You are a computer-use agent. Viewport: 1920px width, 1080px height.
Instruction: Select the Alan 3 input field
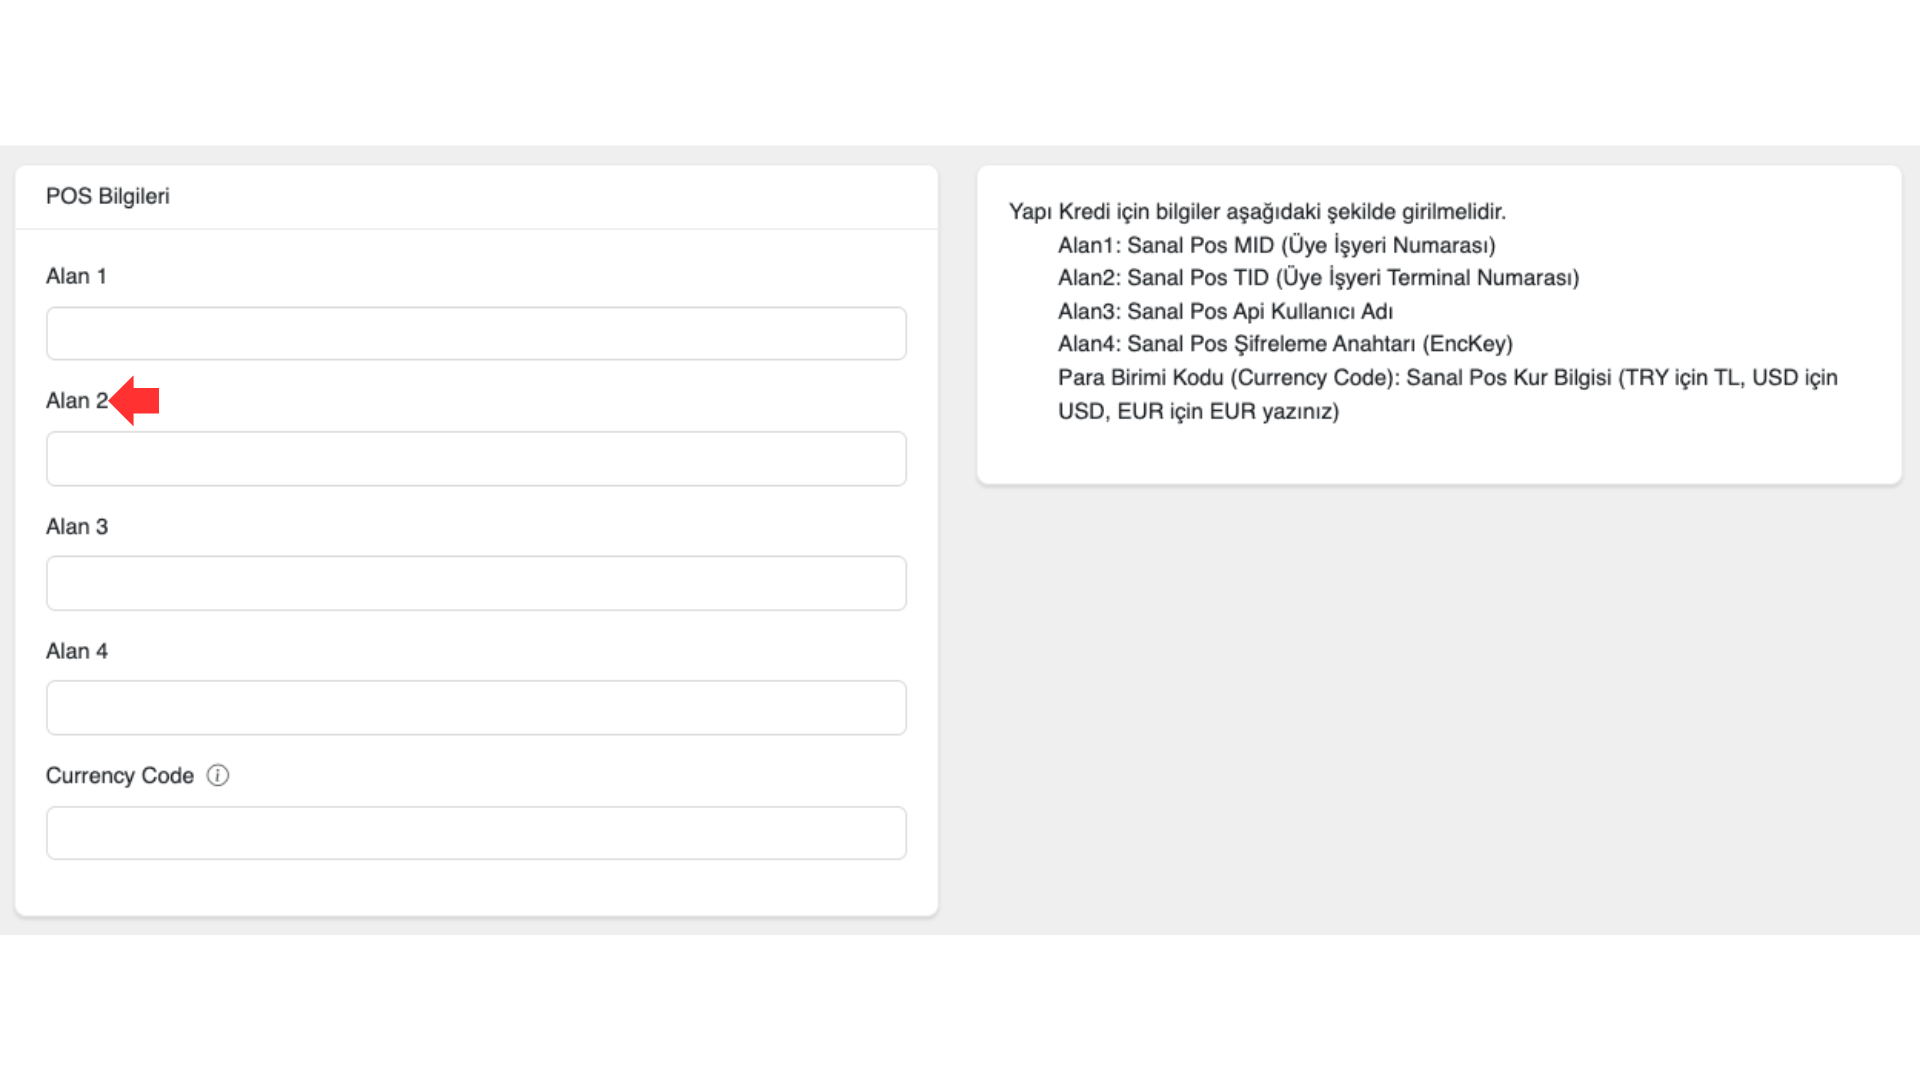coord(476,583)
